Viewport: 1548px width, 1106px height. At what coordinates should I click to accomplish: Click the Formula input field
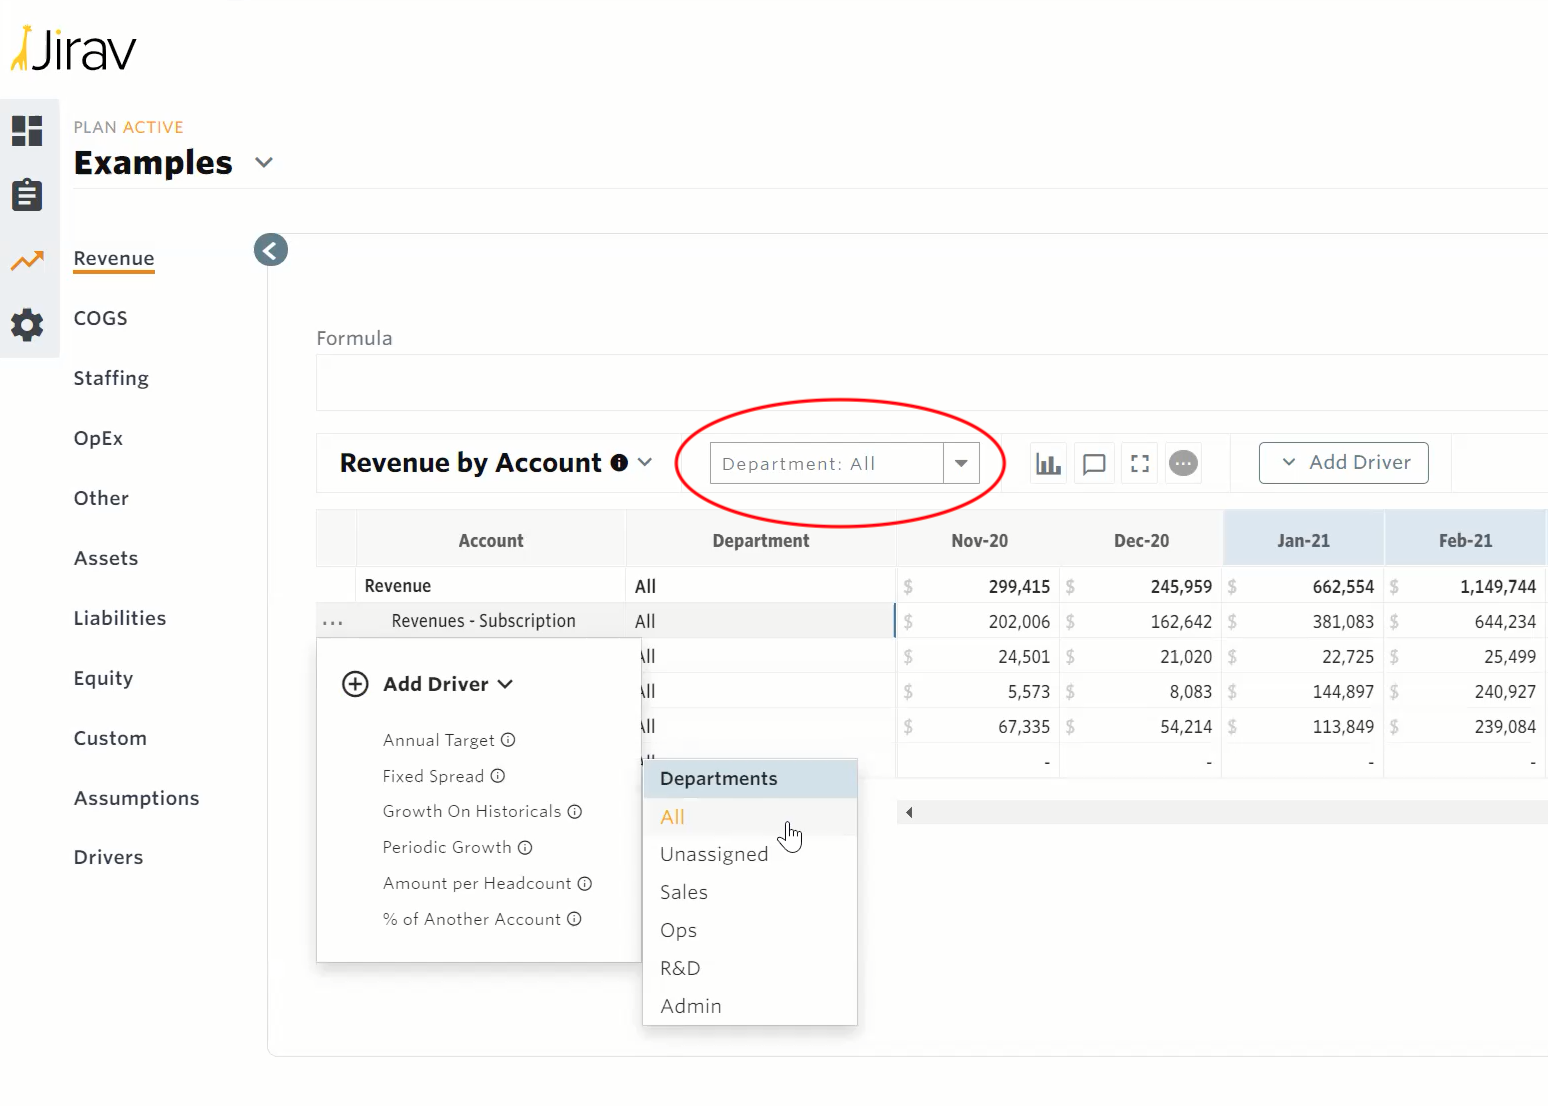coord(930,383)
